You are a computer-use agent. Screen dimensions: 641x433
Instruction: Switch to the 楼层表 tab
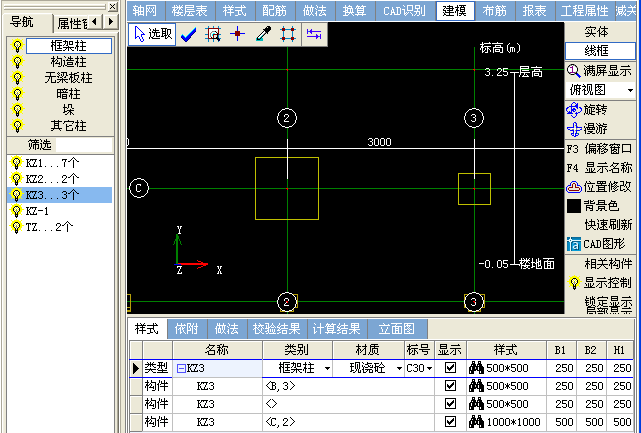tap(190, 11)
